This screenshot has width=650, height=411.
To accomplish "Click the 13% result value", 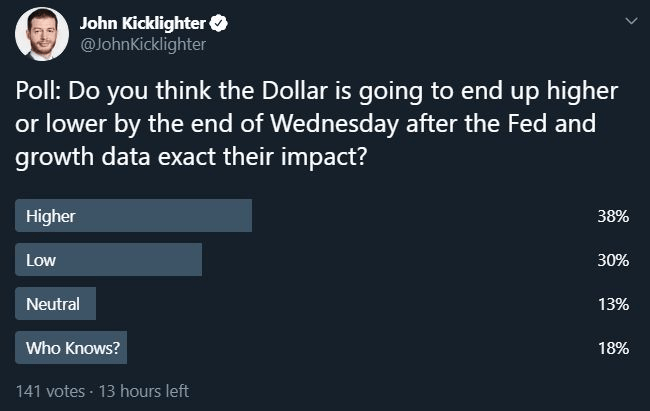I will (613, 304).
